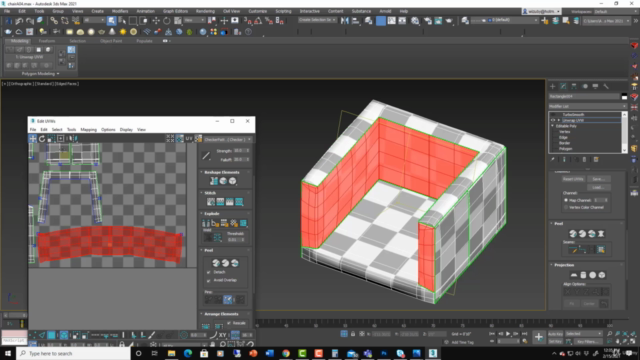Click the Select and Move tool in main toolbar
The height and width of the screenshot is (360, 640).
click(x=156, y=20)
